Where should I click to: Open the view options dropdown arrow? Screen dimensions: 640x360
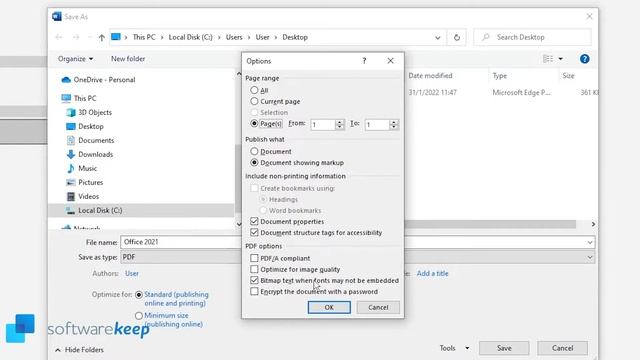click(561, 59)
